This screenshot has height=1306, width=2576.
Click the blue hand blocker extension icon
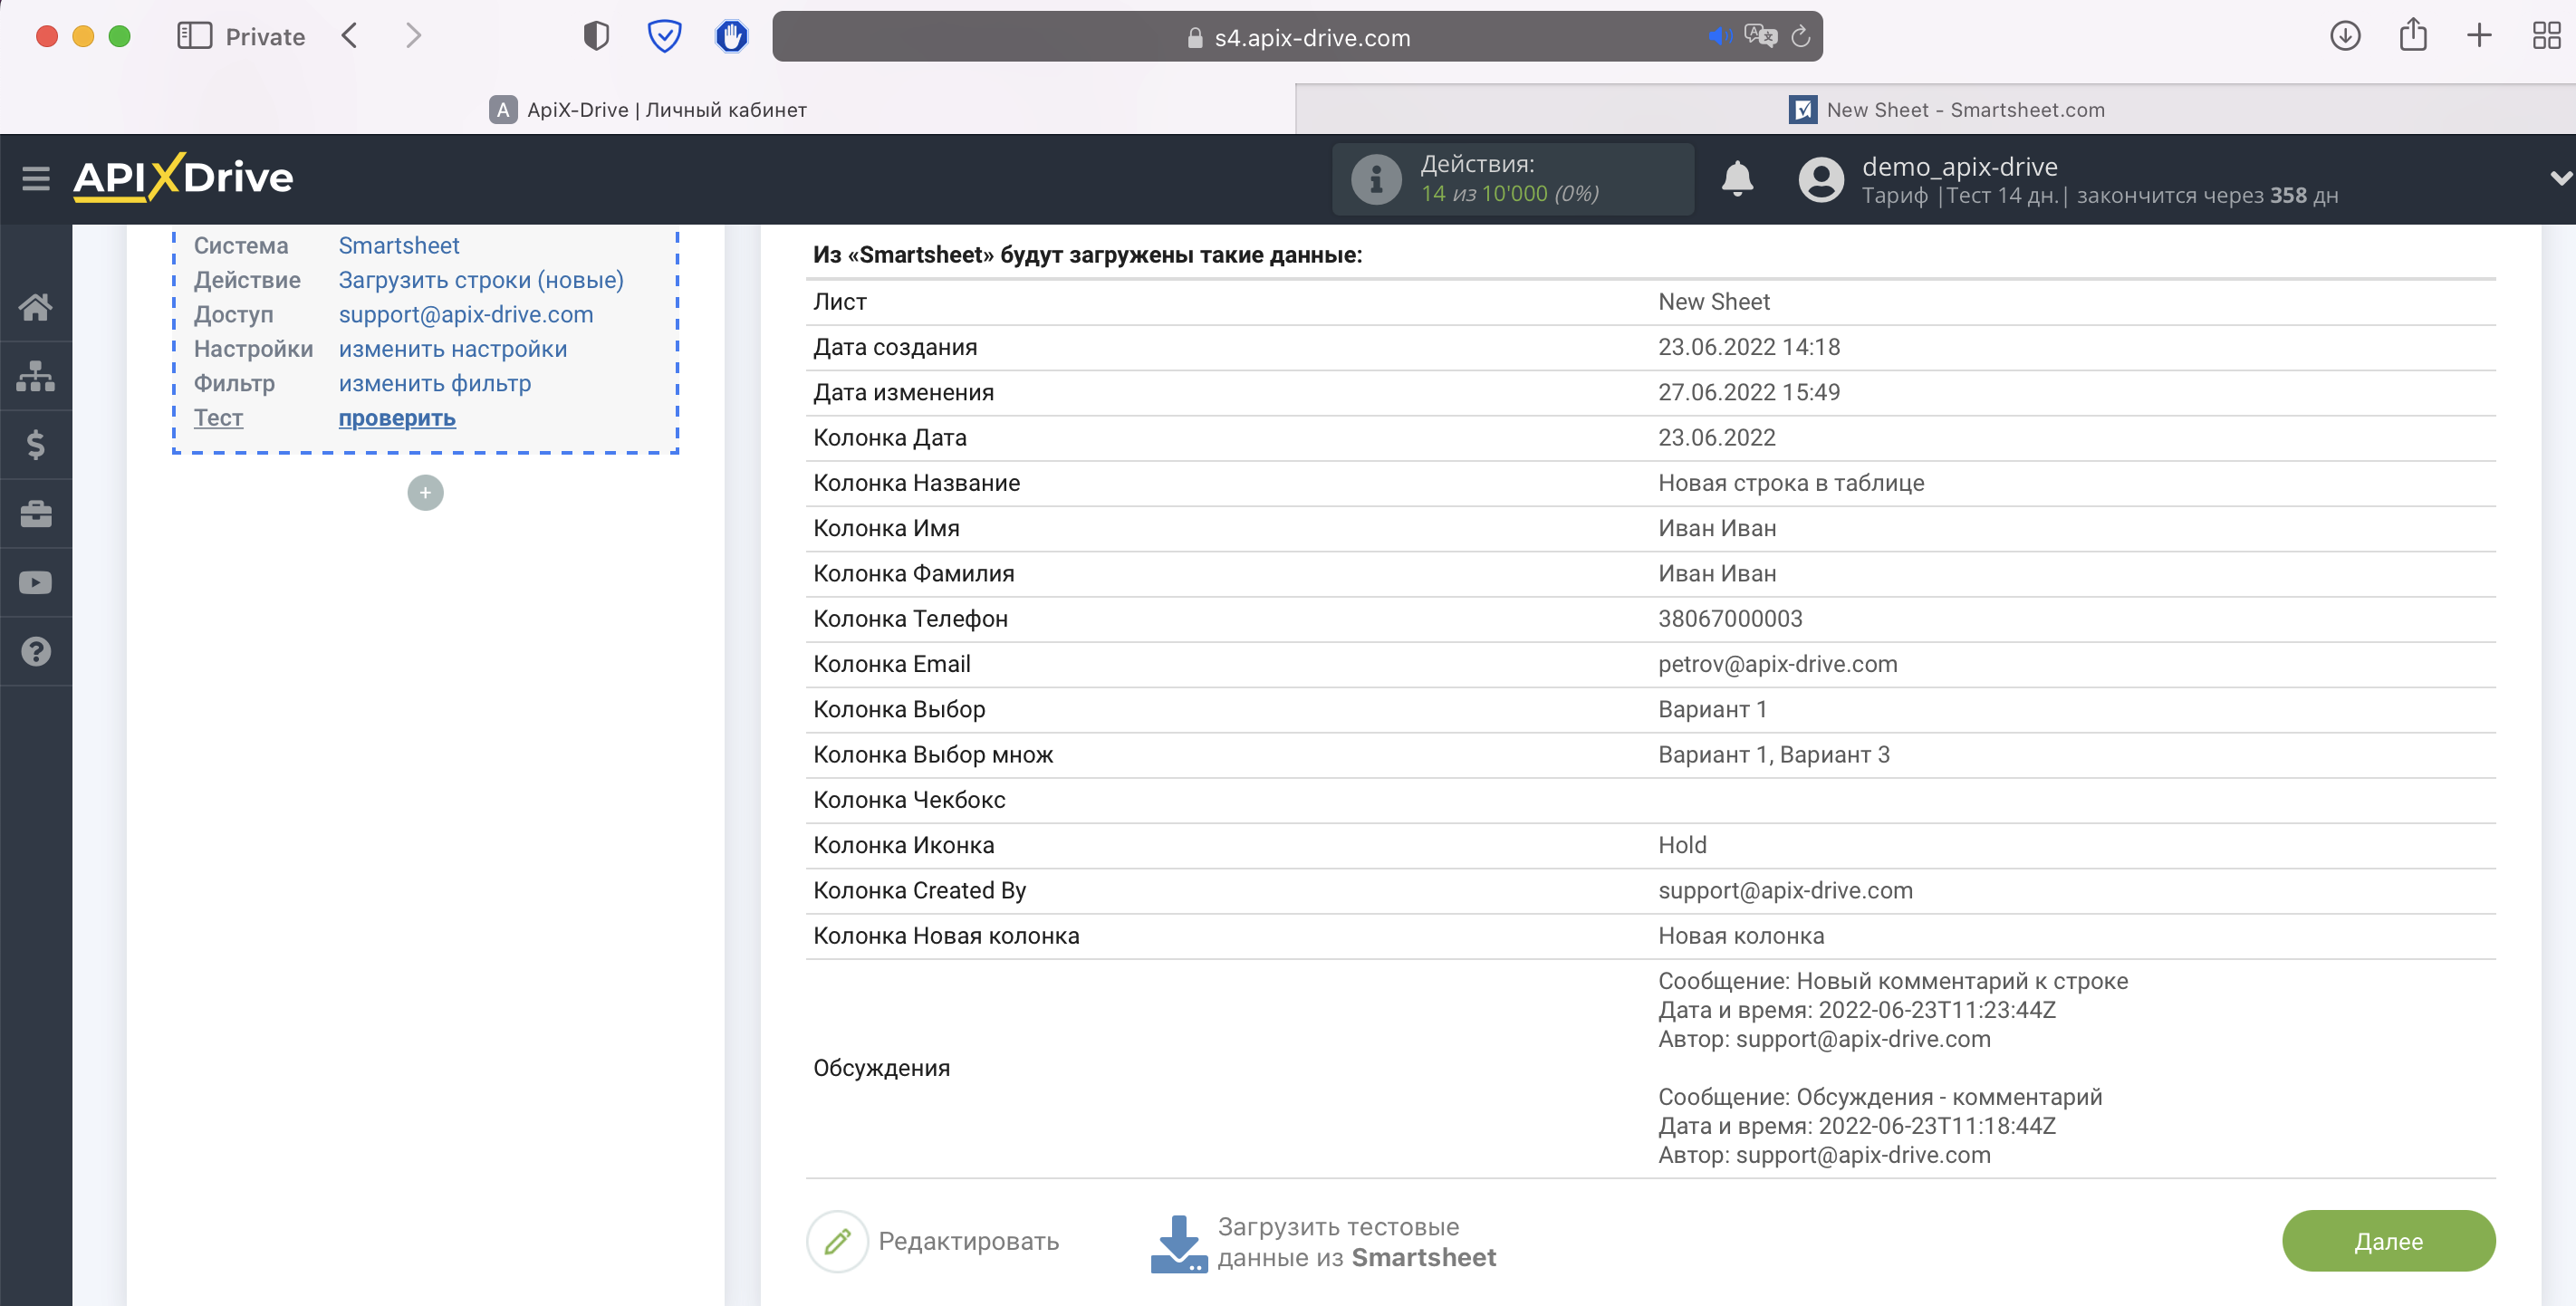coord(732,36)
